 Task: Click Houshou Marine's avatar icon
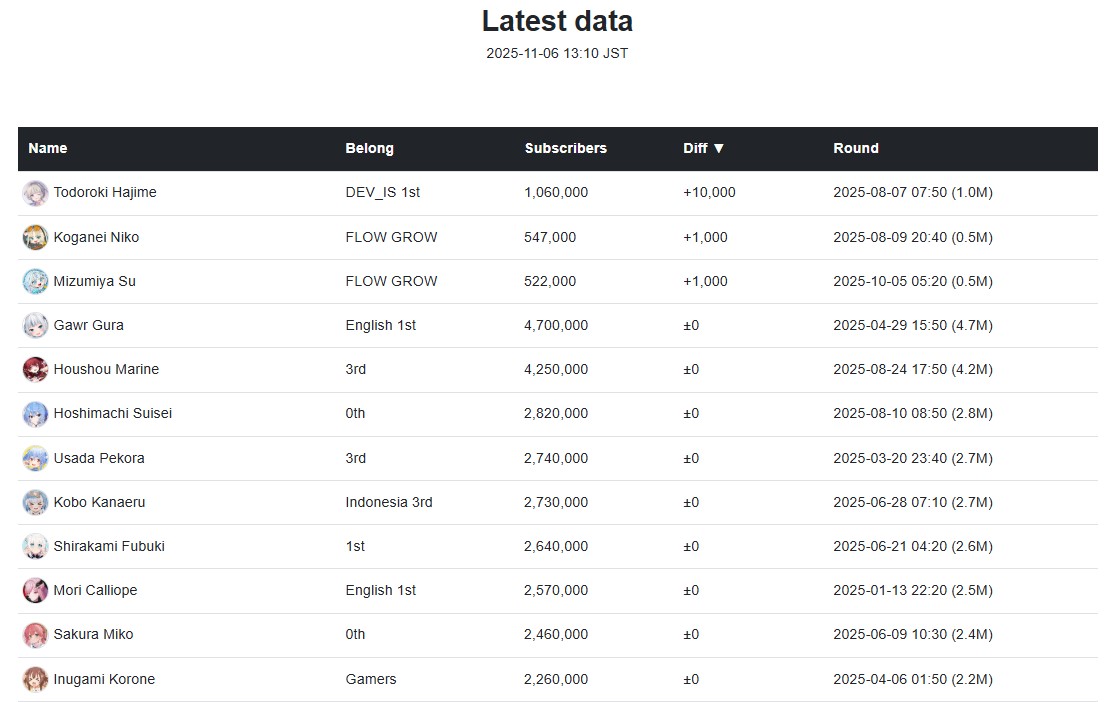(35, 370)
